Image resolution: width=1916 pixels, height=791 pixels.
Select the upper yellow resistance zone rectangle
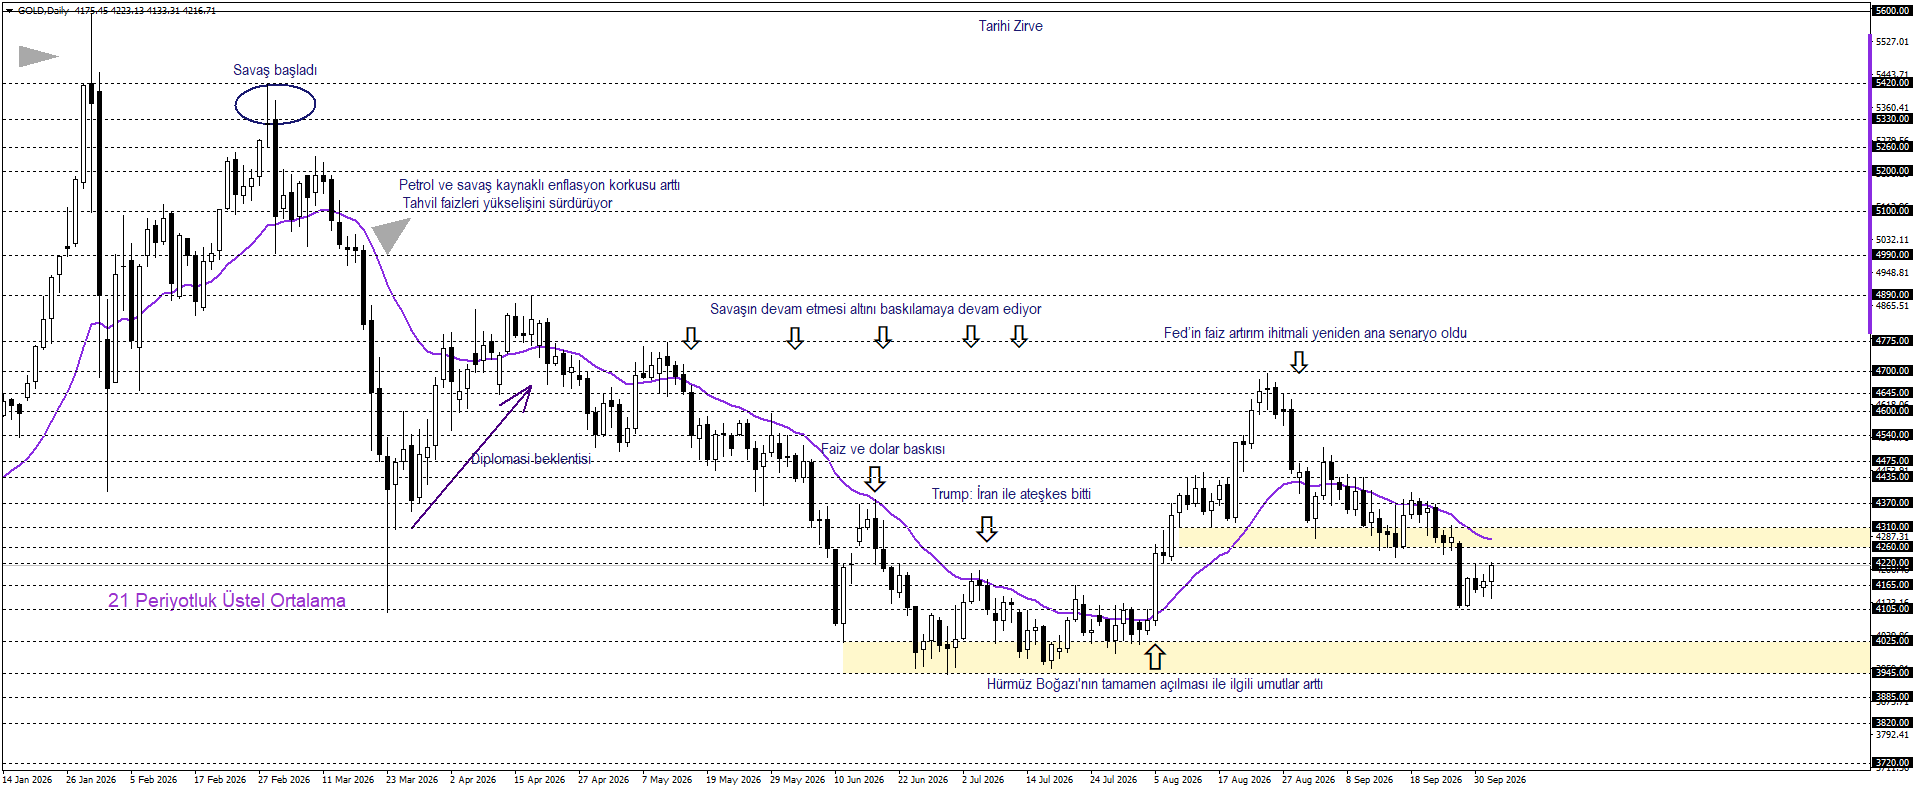(1524, 537)
